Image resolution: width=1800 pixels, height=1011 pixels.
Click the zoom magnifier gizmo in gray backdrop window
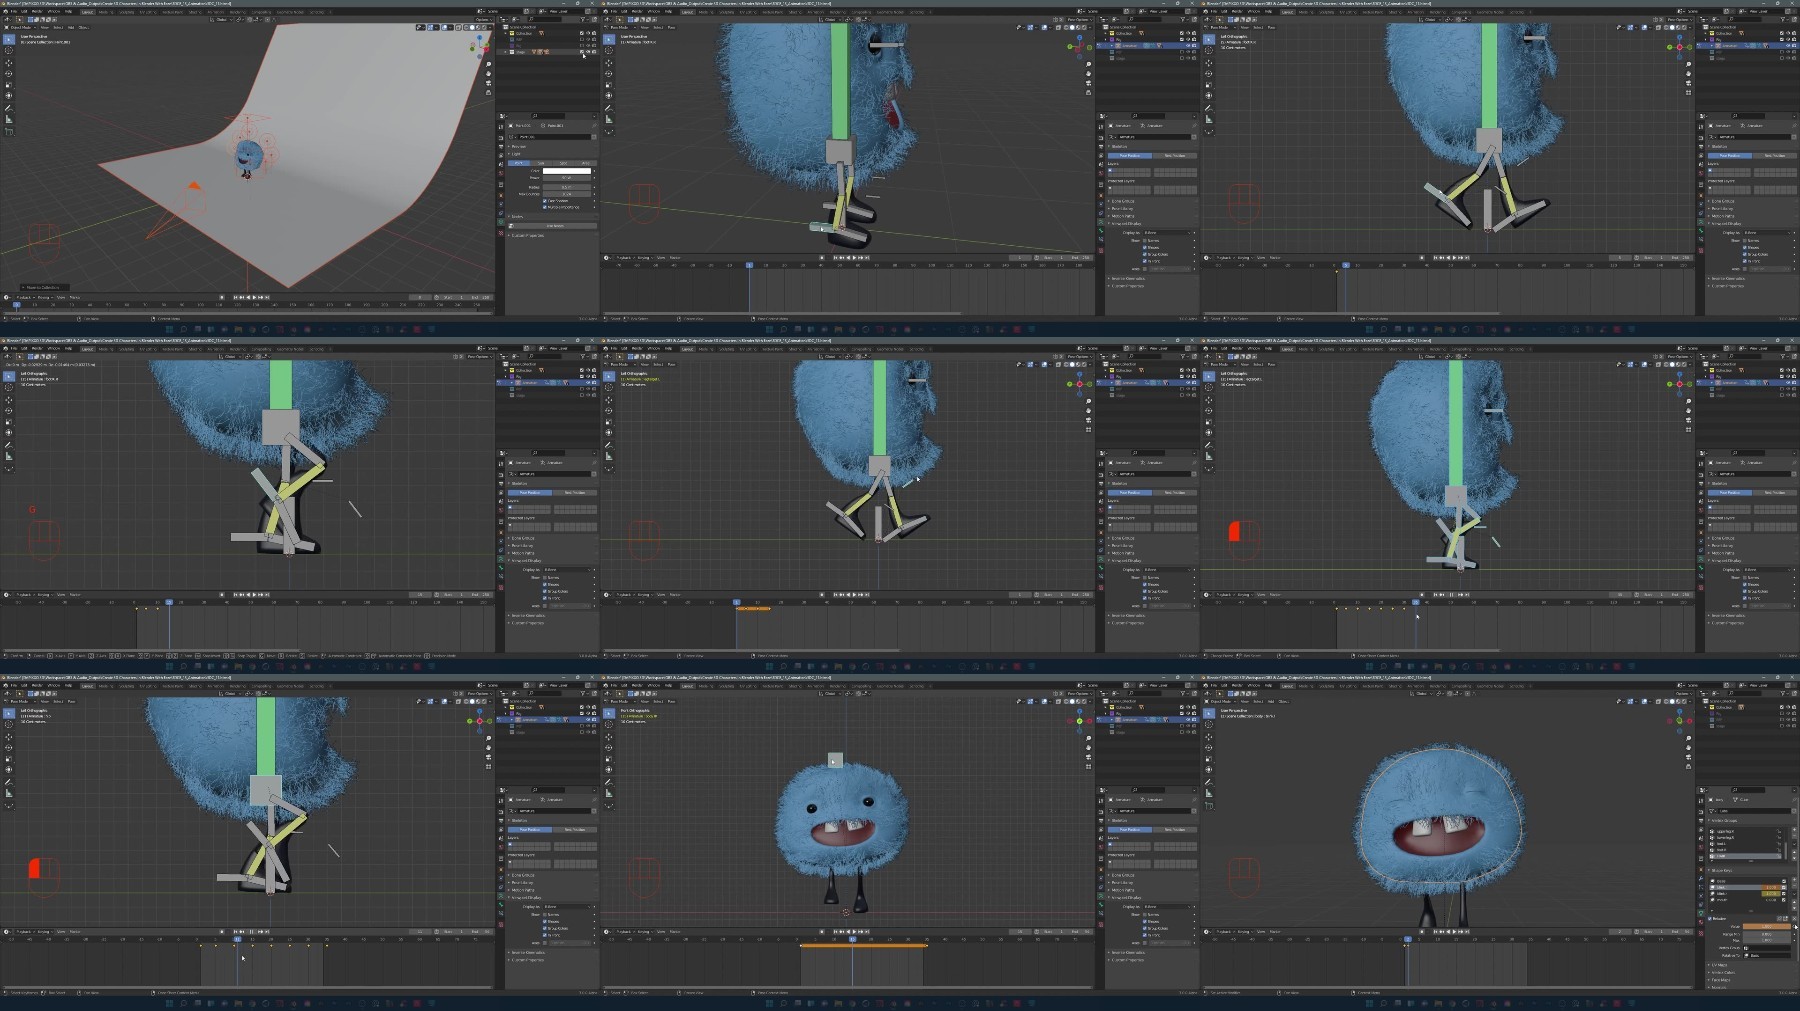coord(488,64)
